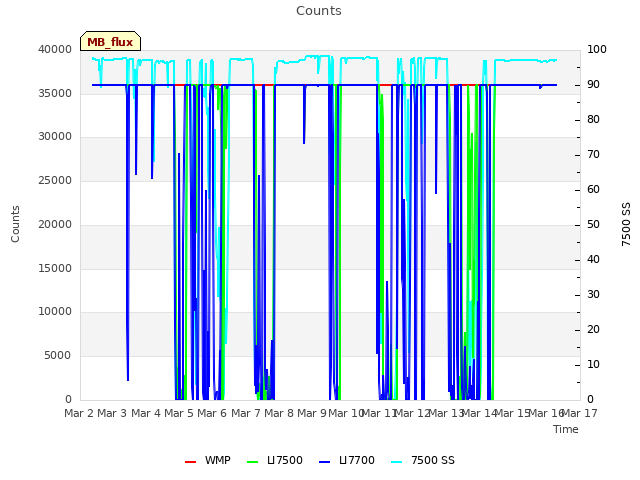Screen dimensions: 640x480
Task: Click the 30 right-axis tick label
Action: (x=593, y=295)
